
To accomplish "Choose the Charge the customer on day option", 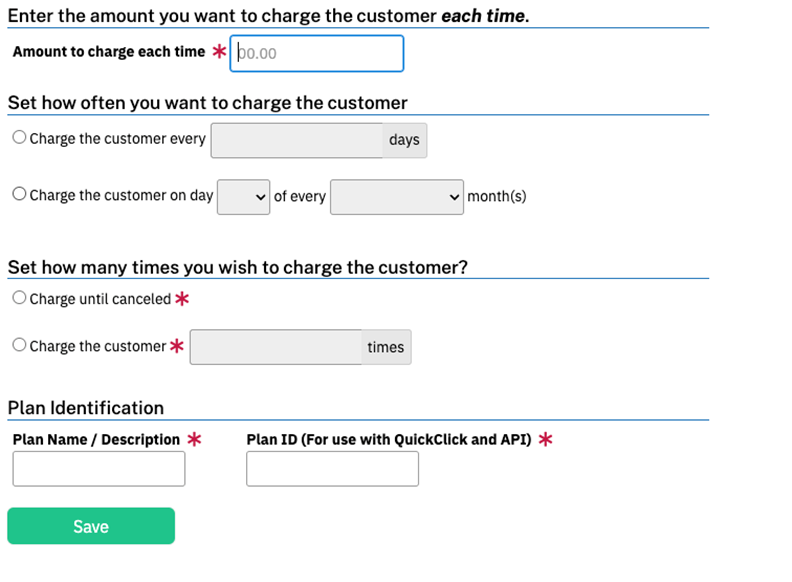I will pyautogui.click(x=19, y=195).
